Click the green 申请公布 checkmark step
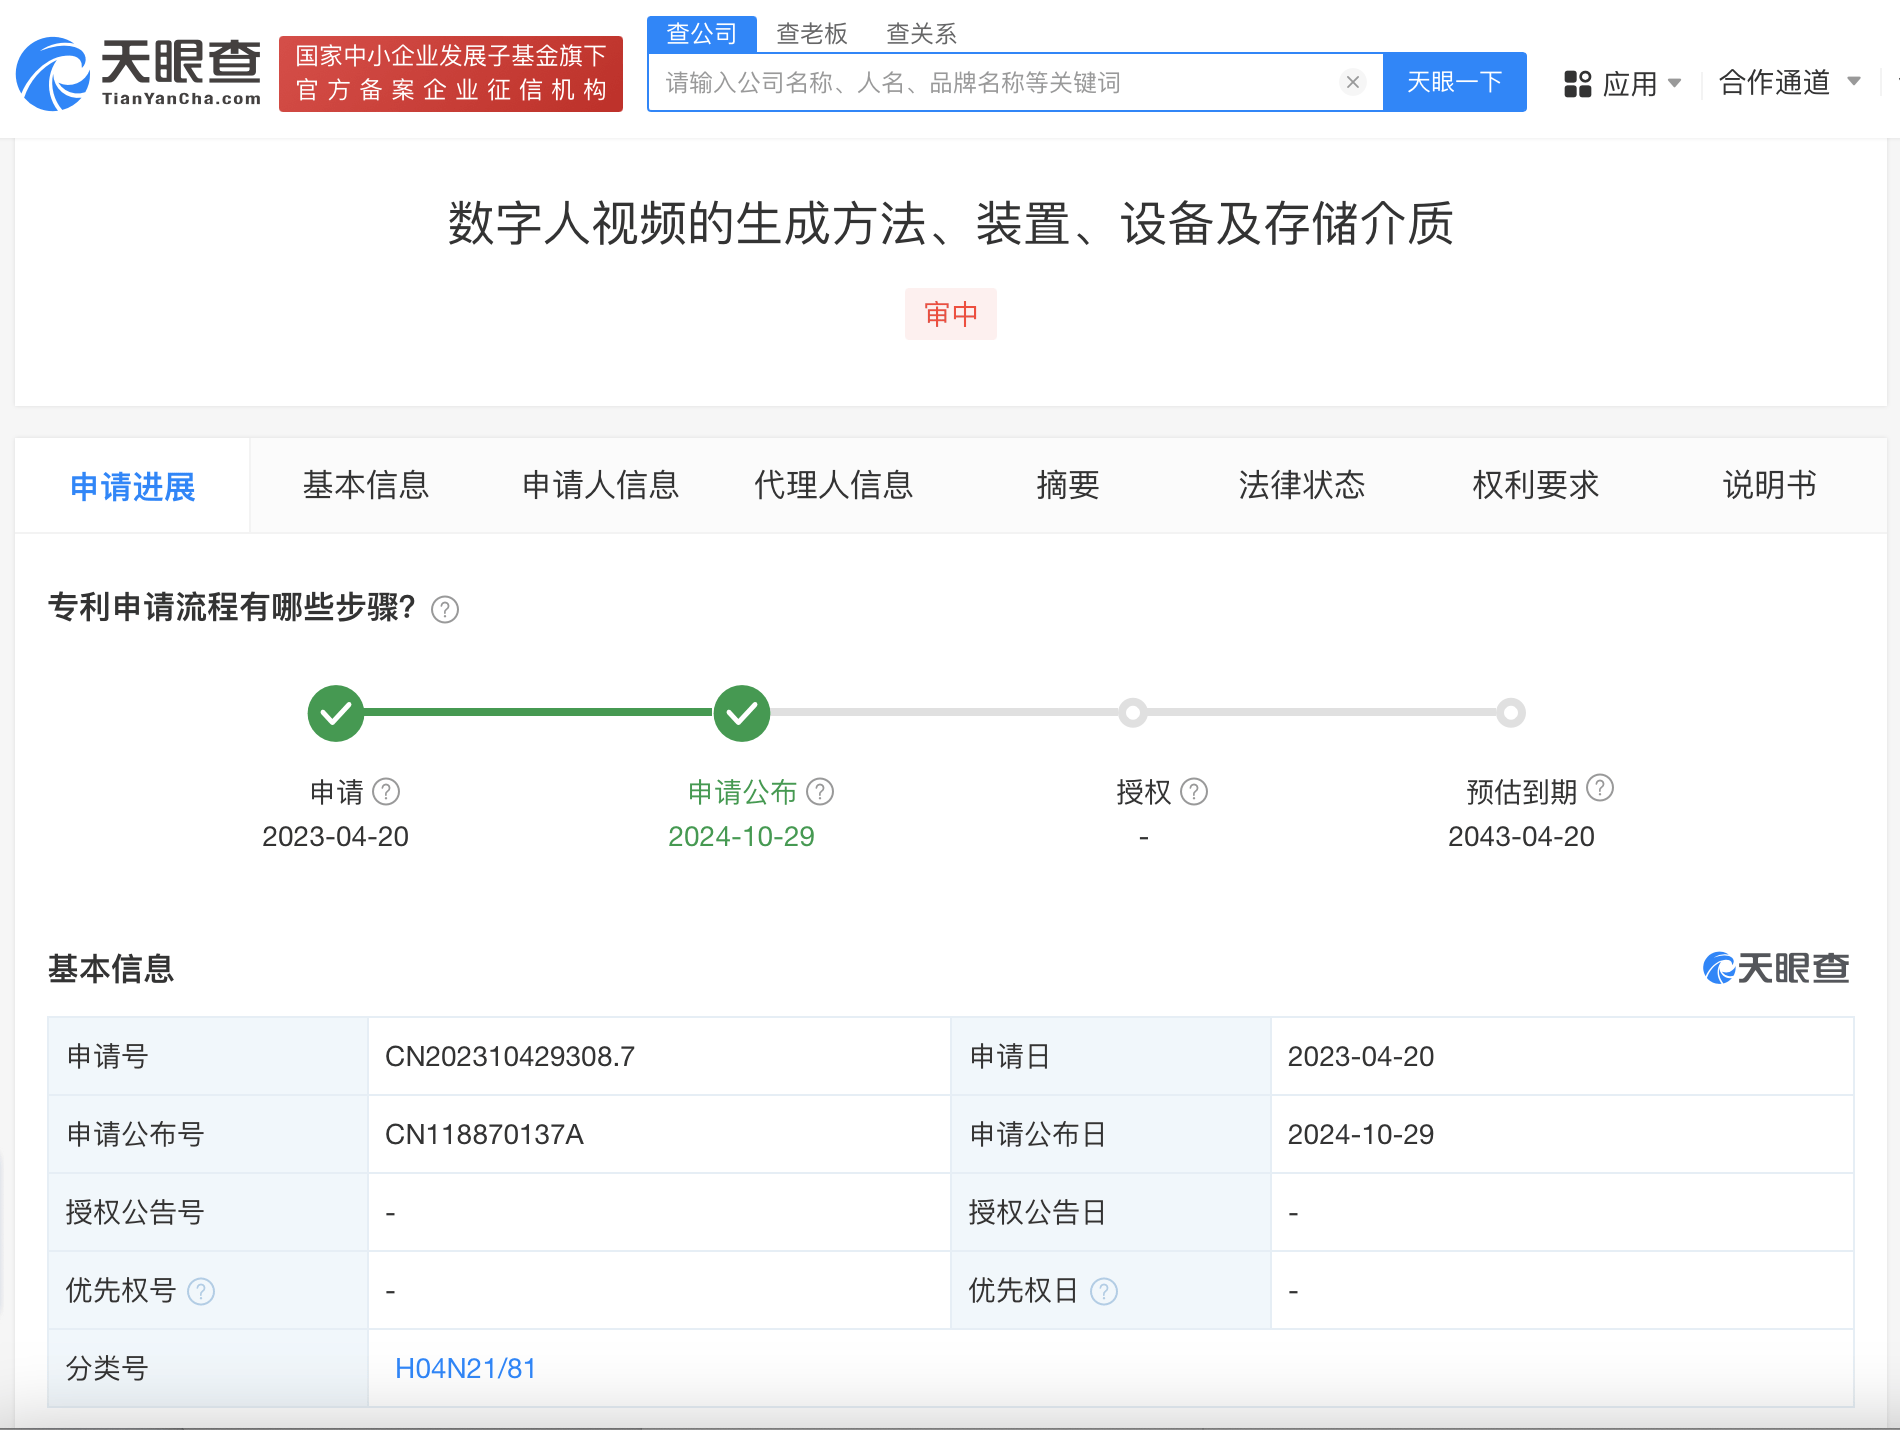The width and height of the screenshot is (1900, 1430). point(742,713)
